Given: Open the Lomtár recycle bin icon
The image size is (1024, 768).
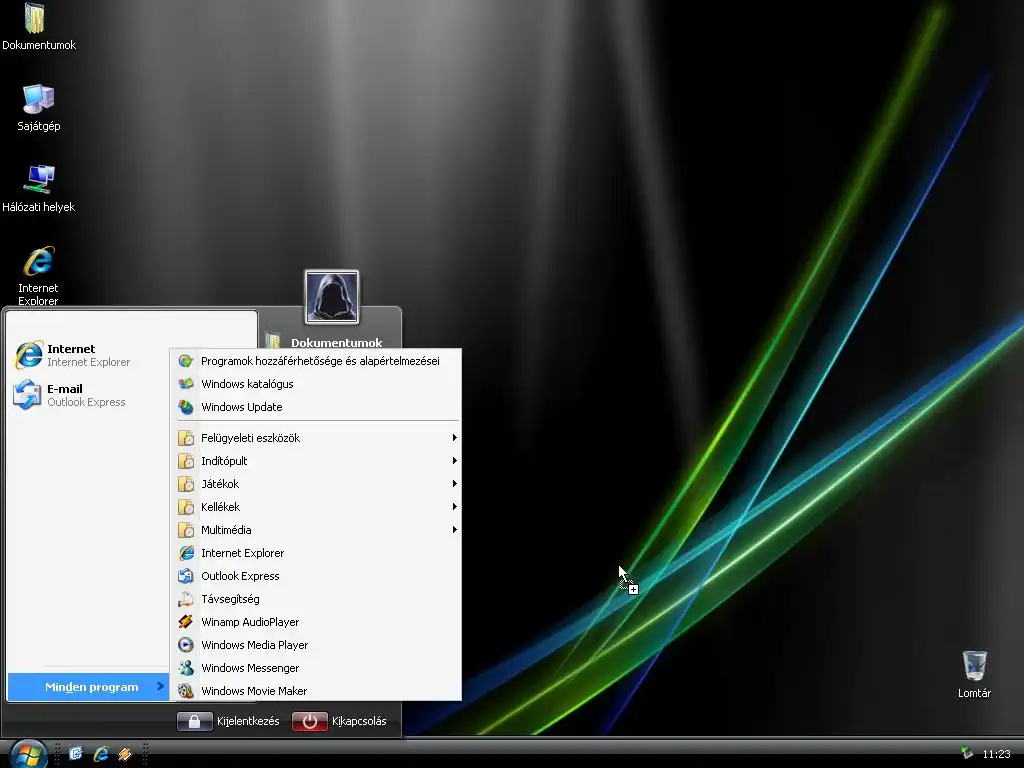Looking at the screenshot, I should (x=974, y=665).
